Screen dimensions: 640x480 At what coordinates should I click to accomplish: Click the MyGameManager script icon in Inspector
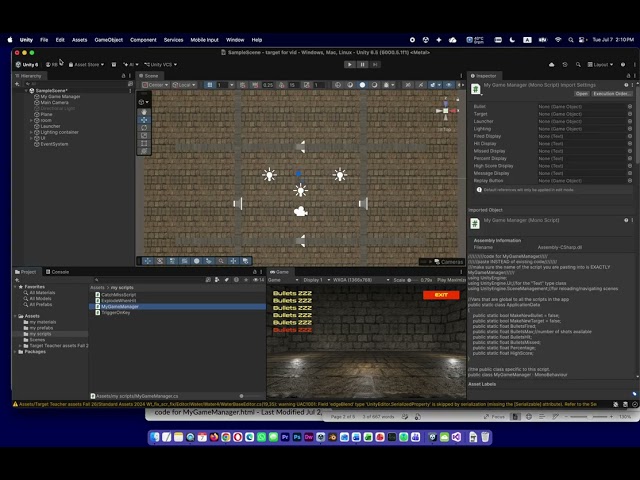(476, 89)
